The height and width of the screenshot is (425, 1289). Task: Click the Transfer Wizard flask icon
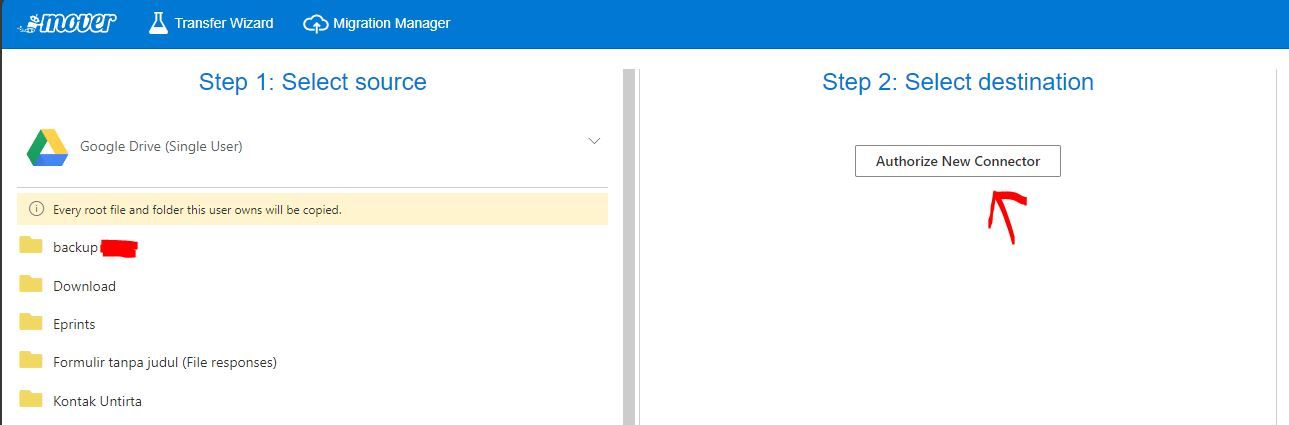[158, 22]
